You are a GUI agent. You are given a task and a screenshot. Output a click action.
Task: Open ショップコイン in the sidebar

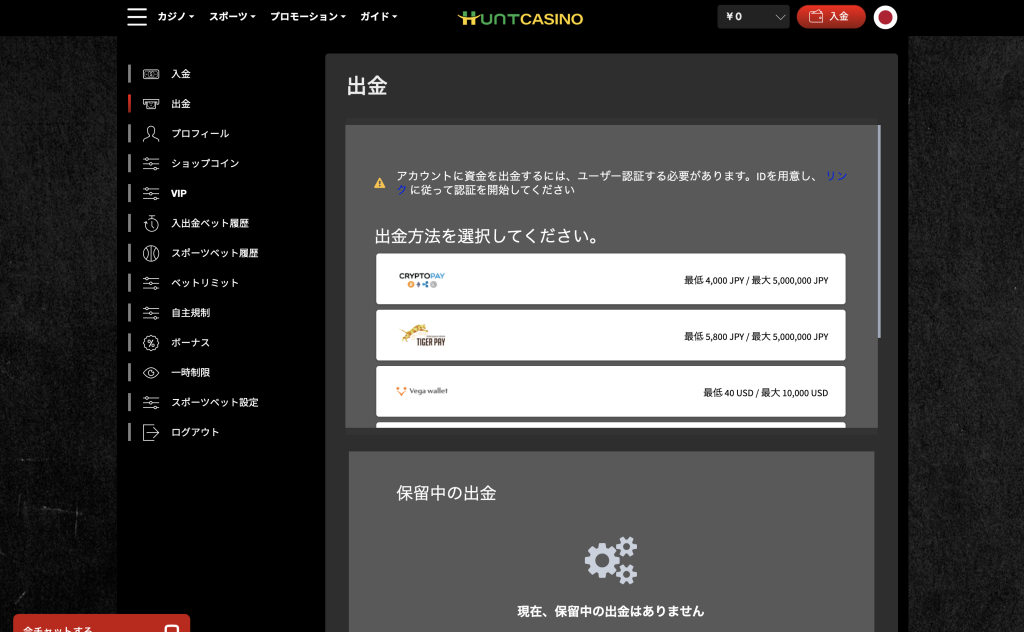pyautogui.click(x=205, y=163)
